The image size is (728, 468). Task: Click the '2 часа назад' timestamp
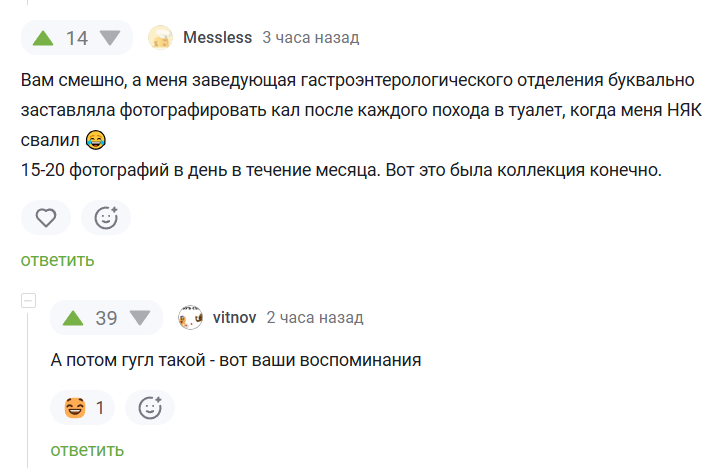tap(315, 318)
